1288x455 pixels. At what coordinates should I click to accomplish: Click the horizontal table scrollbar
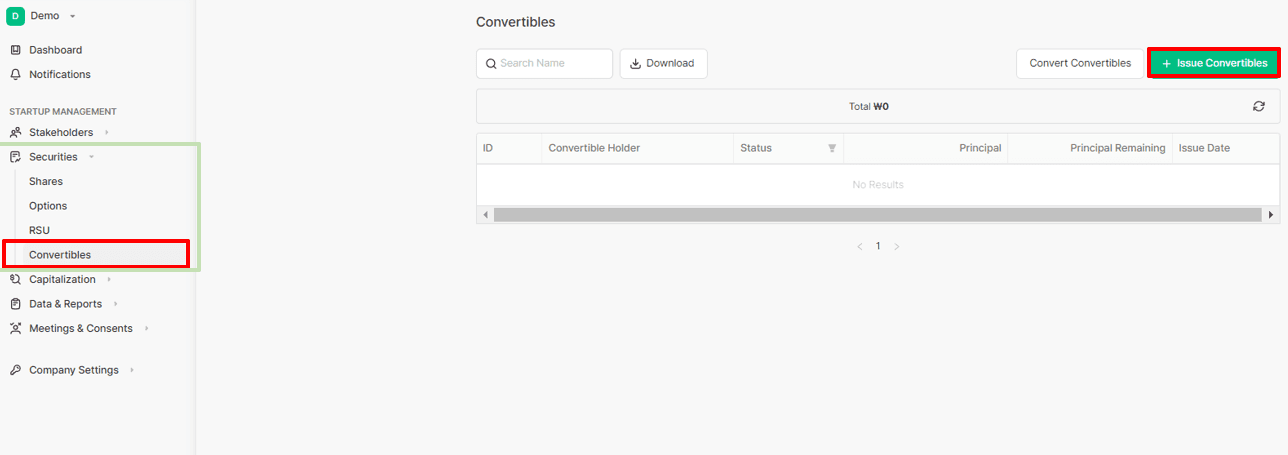[877, 215]
